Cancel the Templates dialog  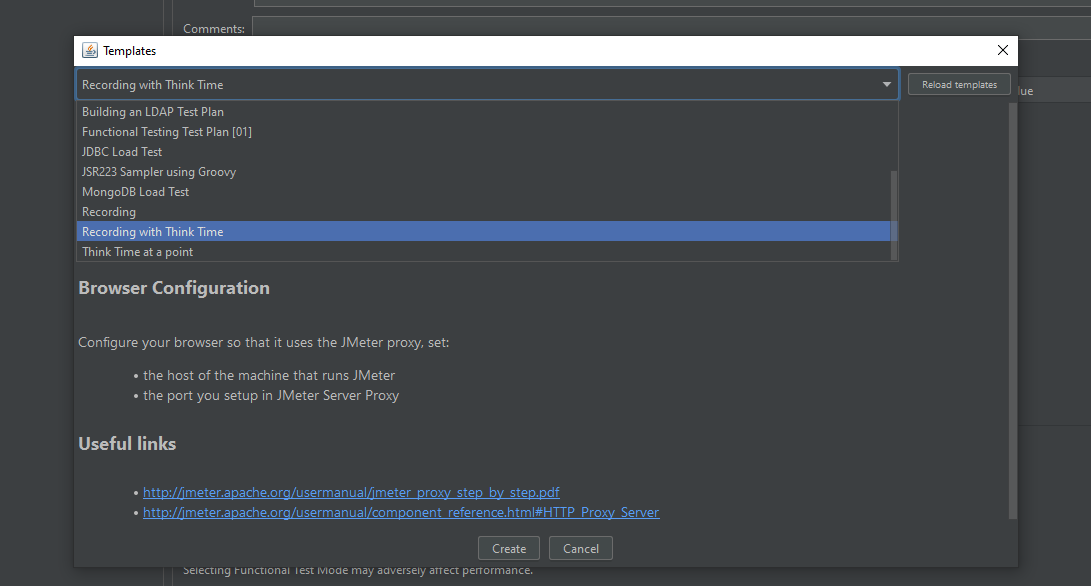(580, 548)
